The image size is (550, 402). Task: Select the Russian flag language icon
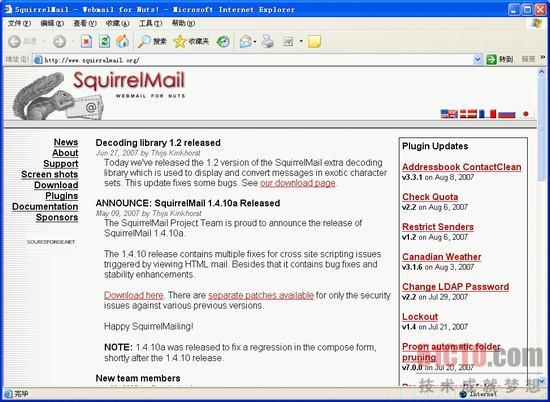click(507, 114)
